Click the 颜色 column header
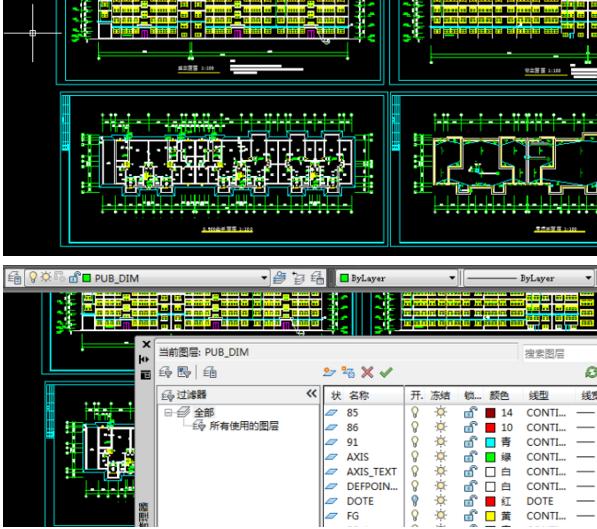 click(x=499, y=395)
